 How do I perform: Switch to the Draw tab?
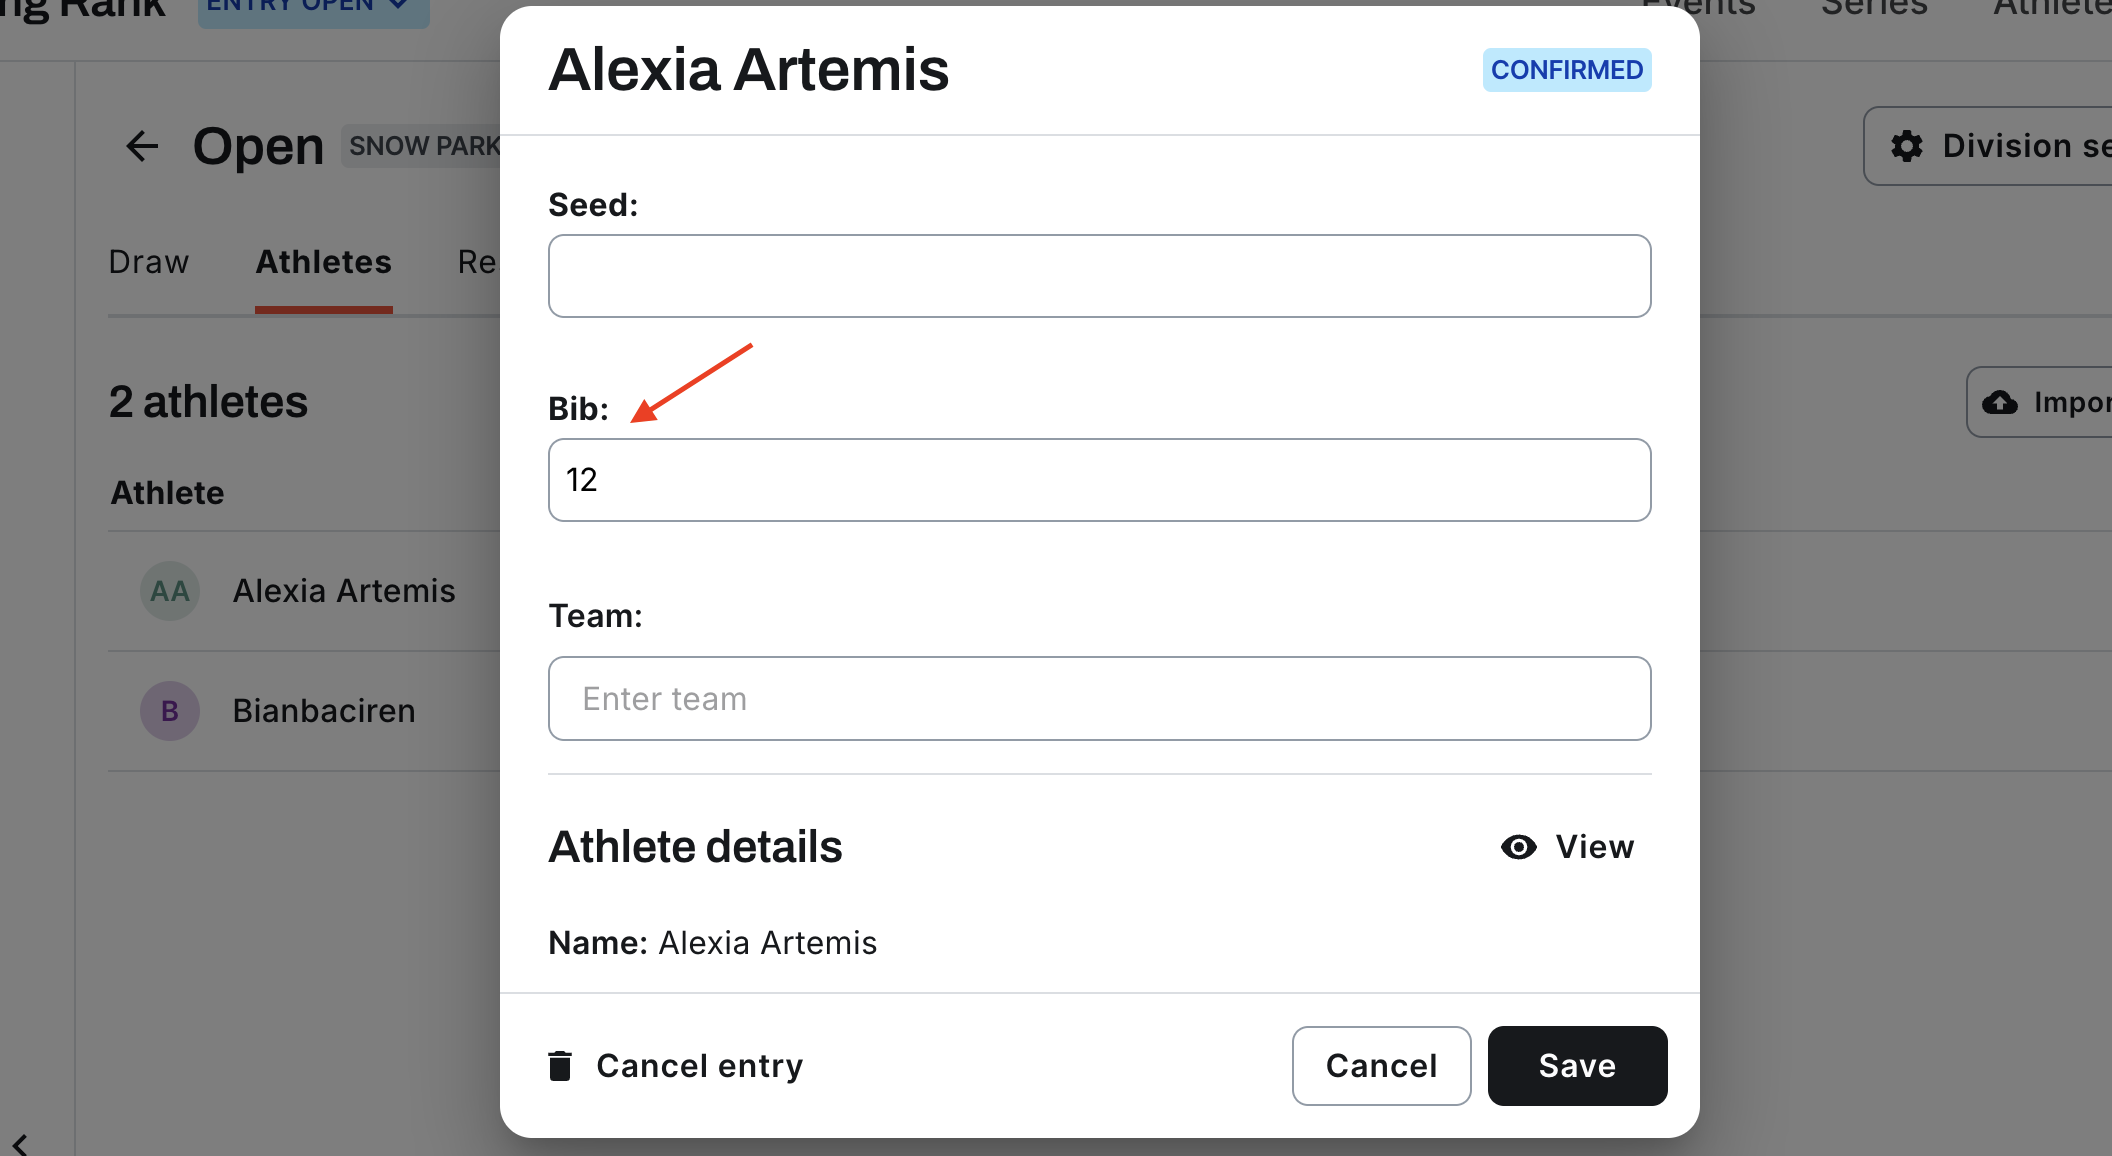point(148,262)
